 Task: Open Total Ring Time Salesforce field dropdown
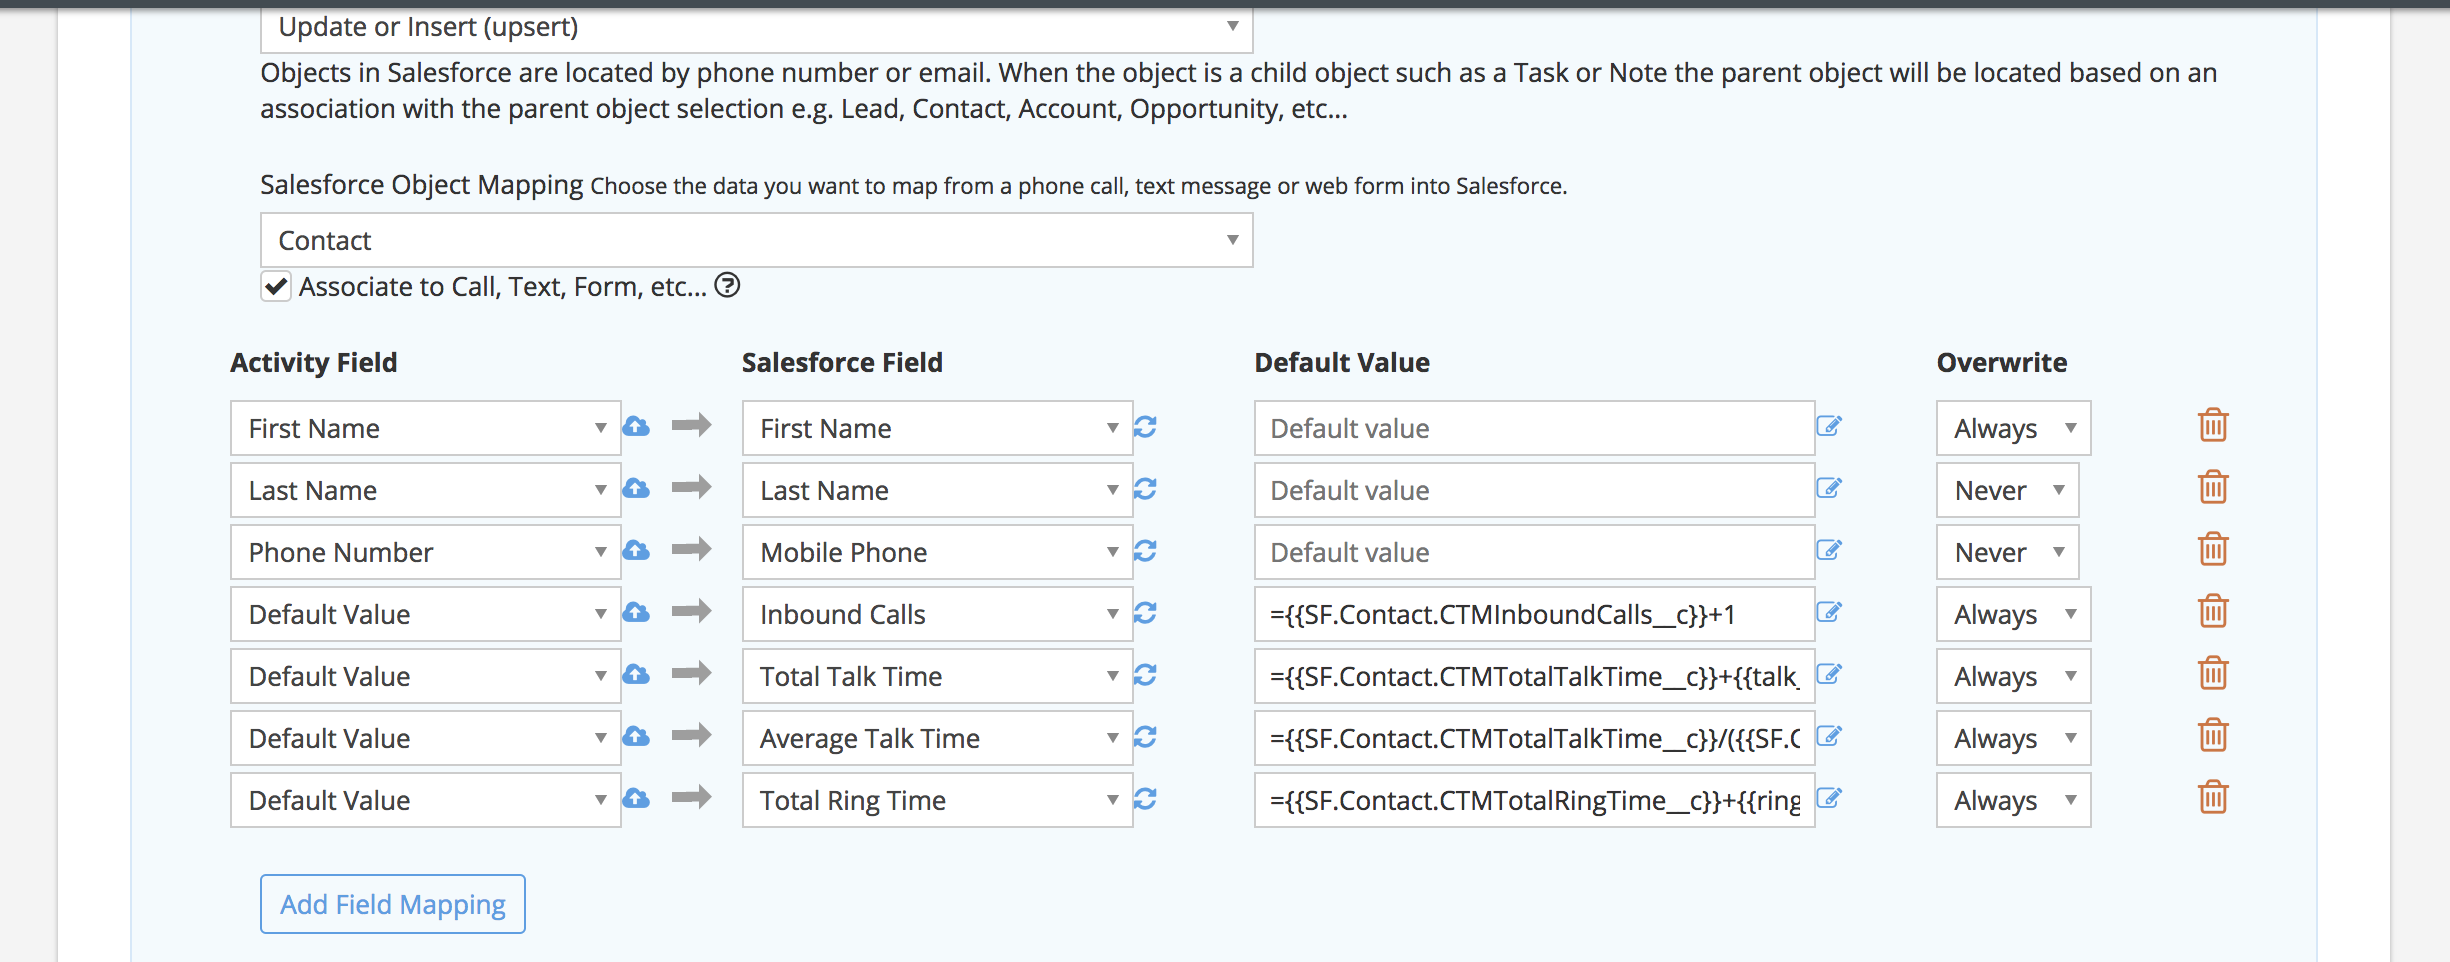point(937,801)
